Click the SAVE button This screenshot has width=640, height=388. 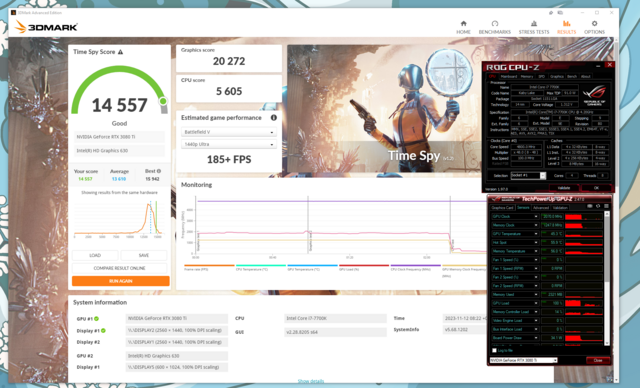click(144, 255)
